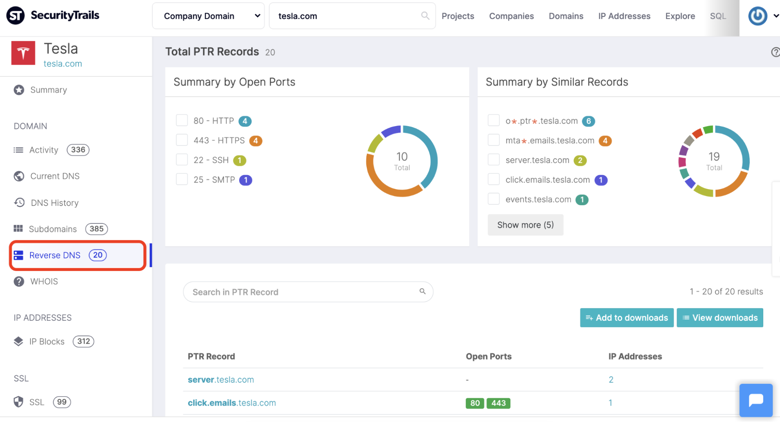The height and width of the screenshot is (422, 780).
Task: Open the server.tesla.com PTR record link
Action: coord(221,380)
